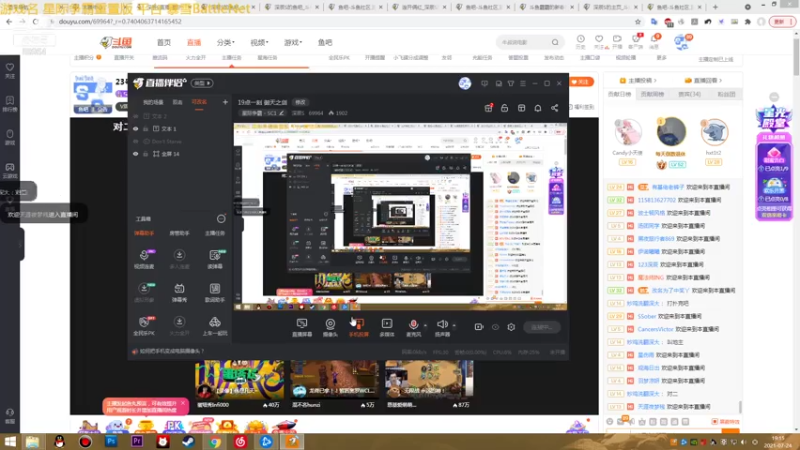Switch to the 可改名 scene tab

tap(199, 102)
